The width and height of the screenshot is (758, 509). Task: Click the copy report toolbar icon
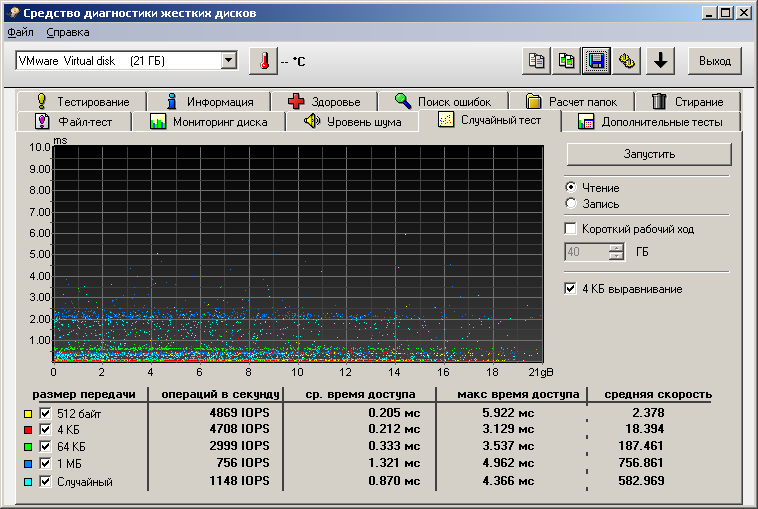(537, 61)
